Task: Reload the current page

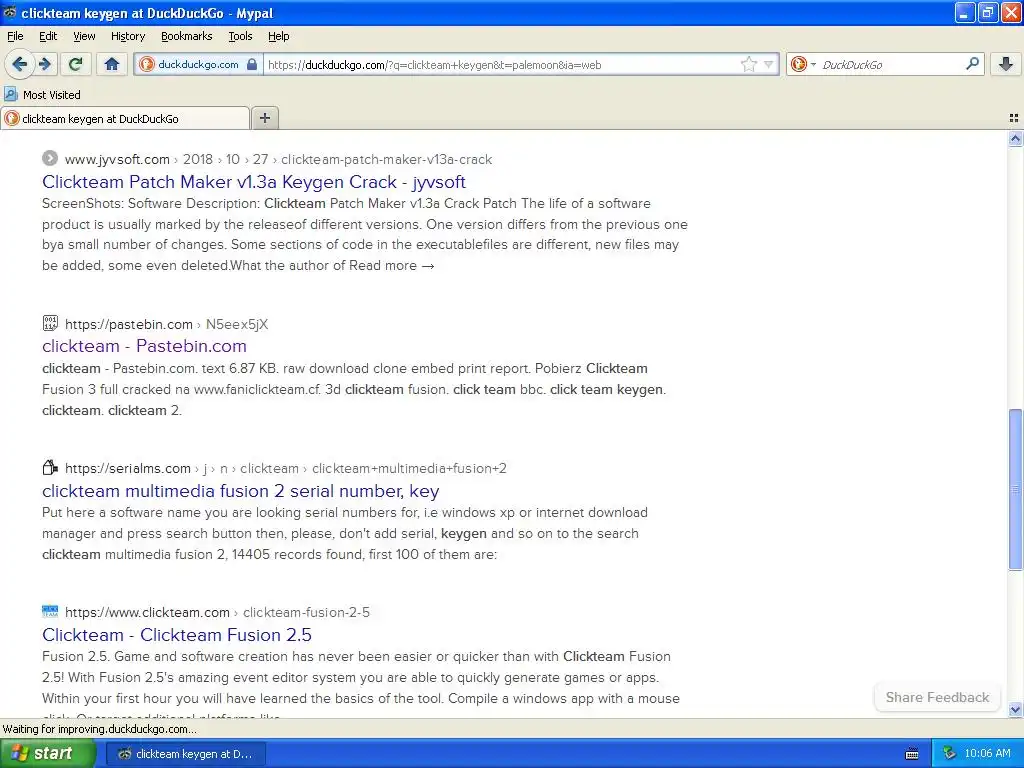Action: pos(76,64)
